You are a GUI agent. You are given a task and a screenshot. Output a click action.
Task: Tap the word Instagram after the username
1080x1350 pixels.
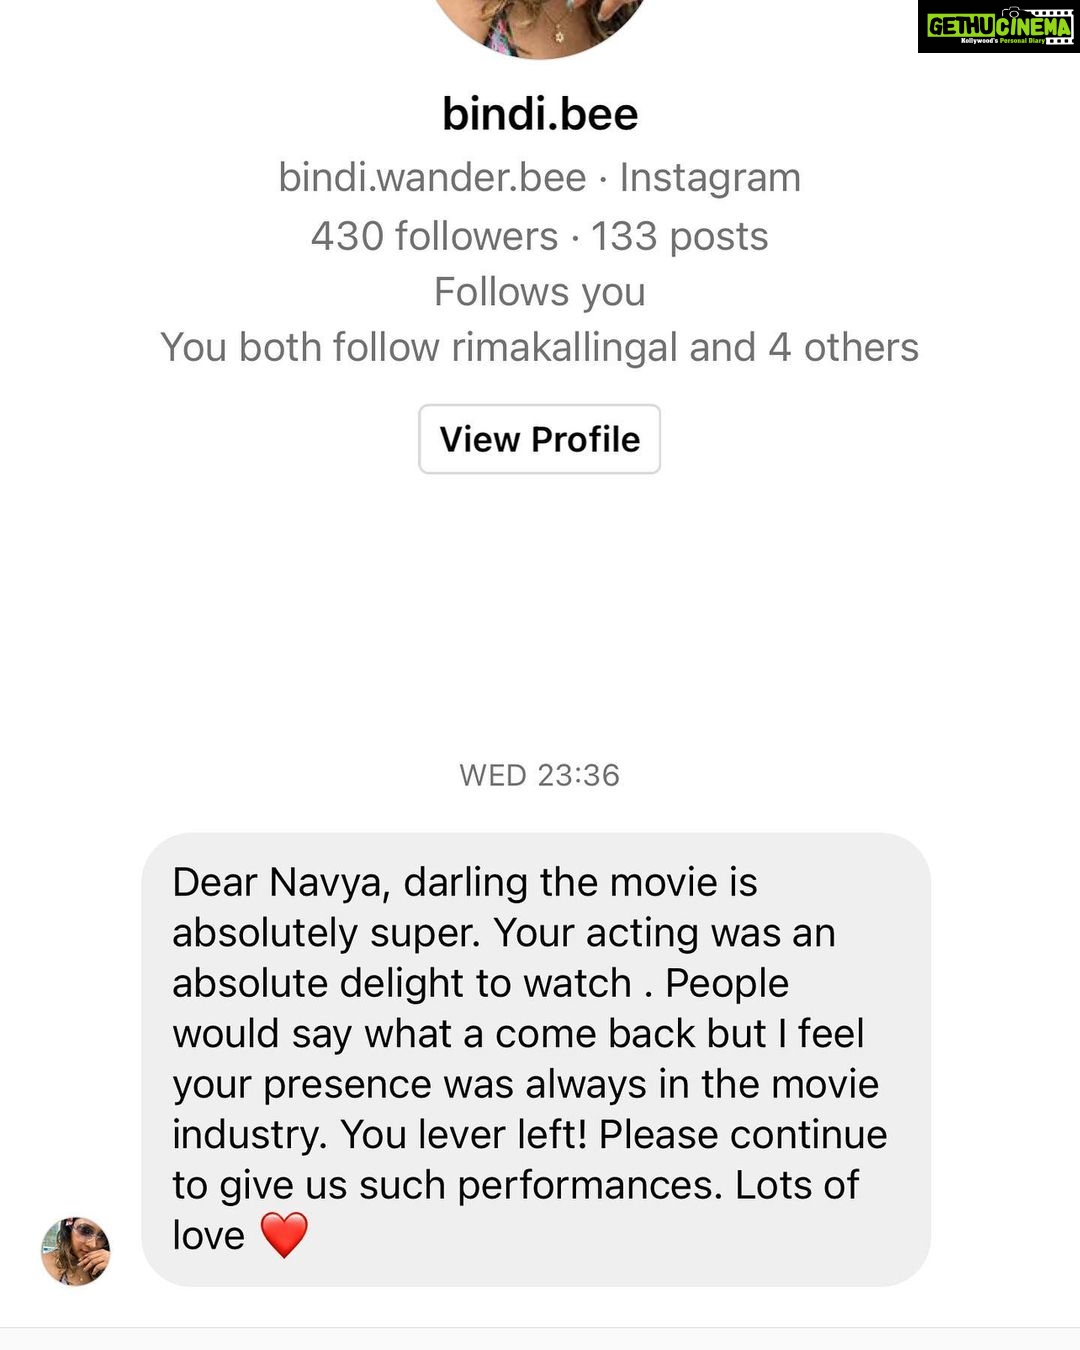click(710, 178)
